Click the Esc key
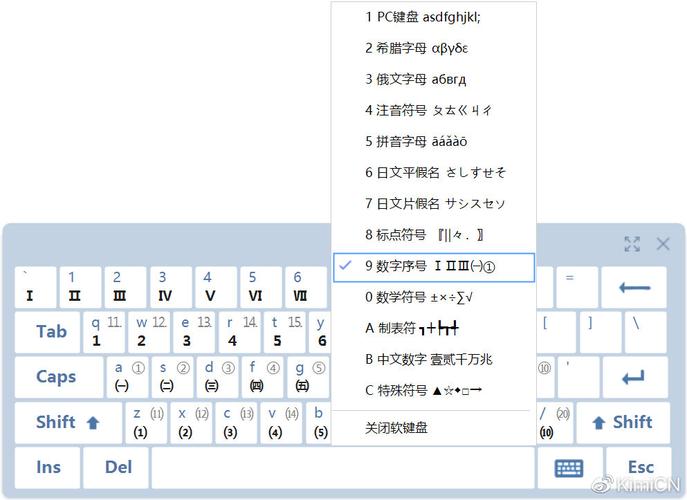 (639, 468)
